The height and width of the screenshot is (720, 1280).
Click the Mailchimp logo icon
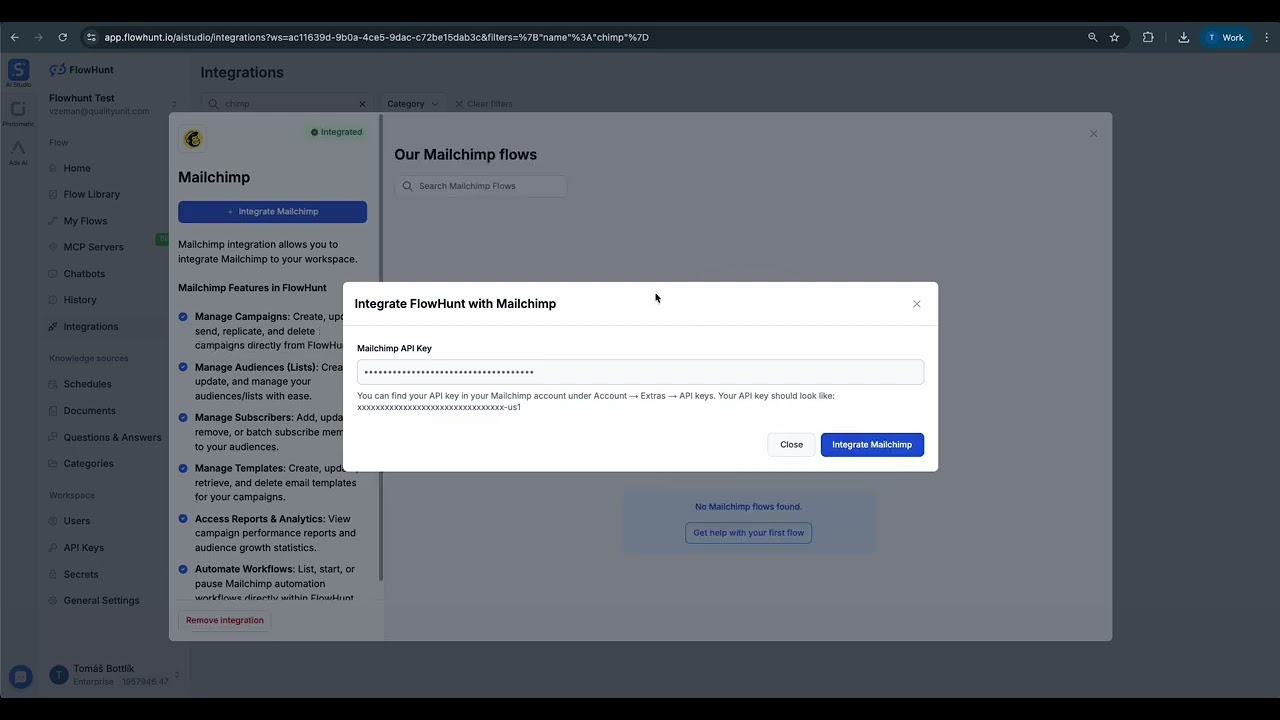(193, 139)
